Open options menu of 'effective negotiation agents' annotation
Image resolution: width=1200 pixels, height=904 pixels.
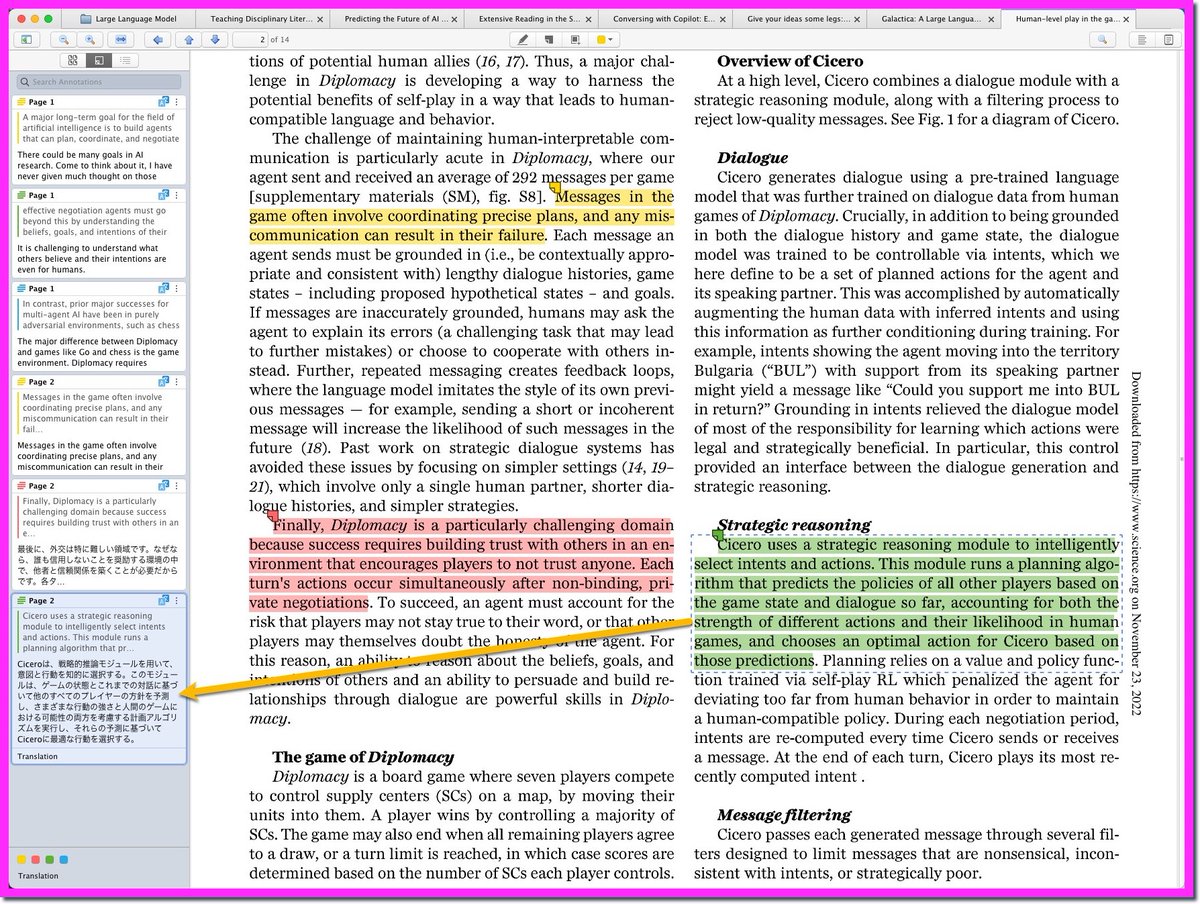[177, 195]
